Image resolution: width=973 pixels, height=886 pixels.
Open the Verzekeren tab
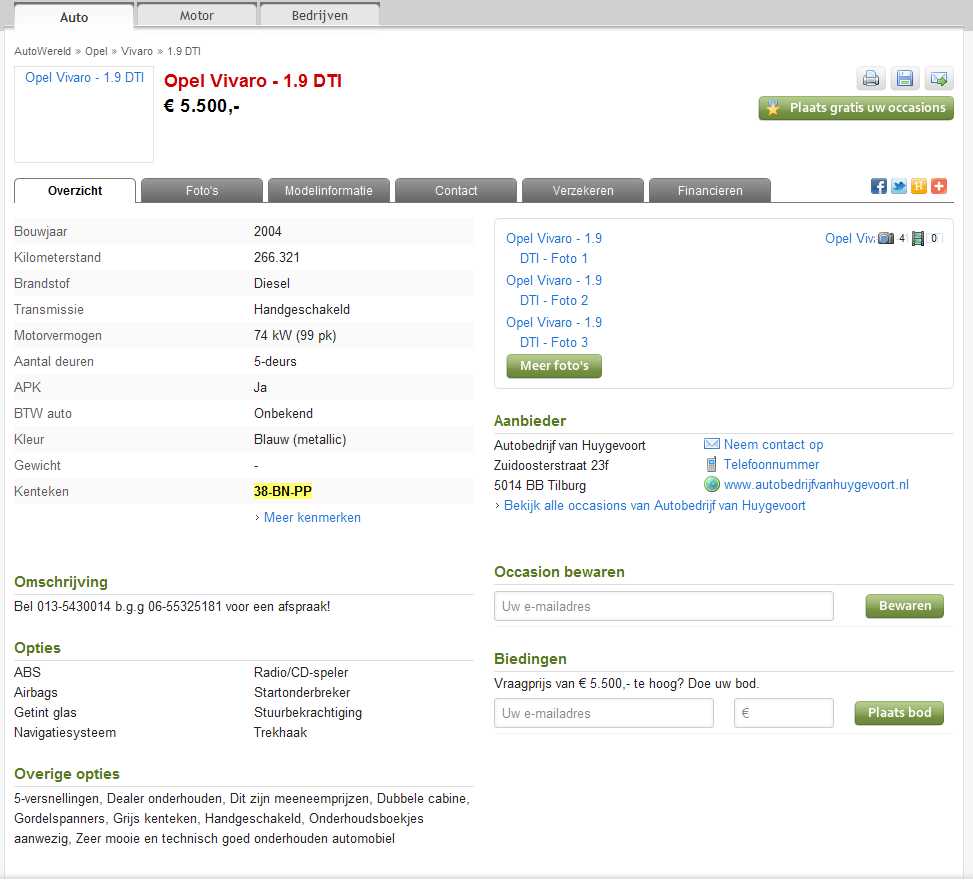pyautogui.click(x=583, y=190)
